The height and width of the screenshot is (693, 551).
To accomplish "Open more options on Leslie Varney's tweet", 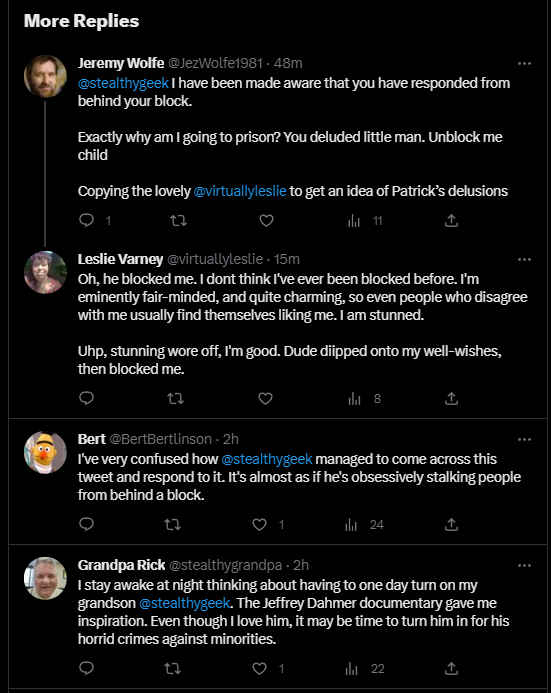I will click(524, 259).
